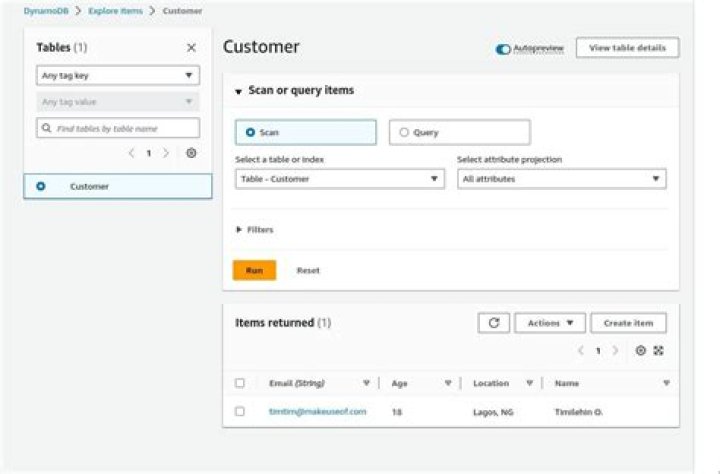This screenshot has width=720, height=474.
Task: Go to previous page of items returned
Action: pyautogui.click(x=581, y=350)
